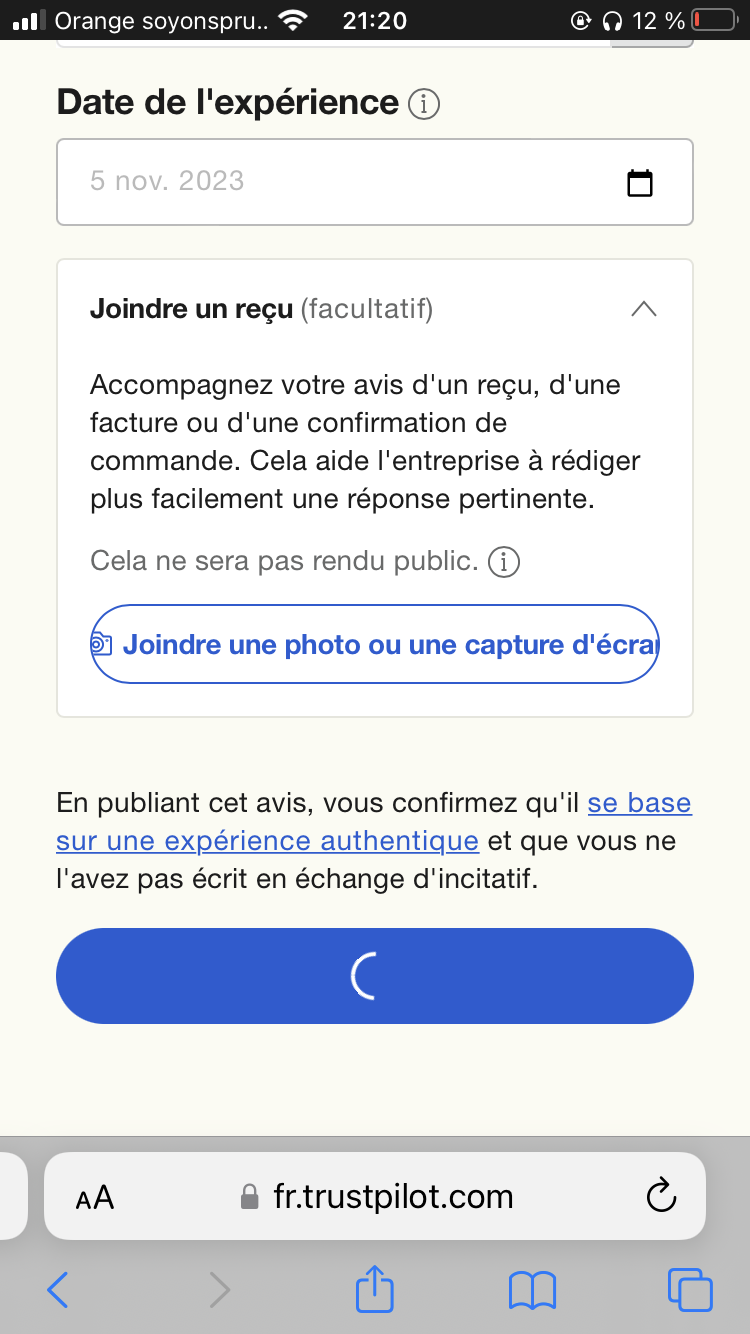Click the lock icon in the address bar

point(250,1197)
